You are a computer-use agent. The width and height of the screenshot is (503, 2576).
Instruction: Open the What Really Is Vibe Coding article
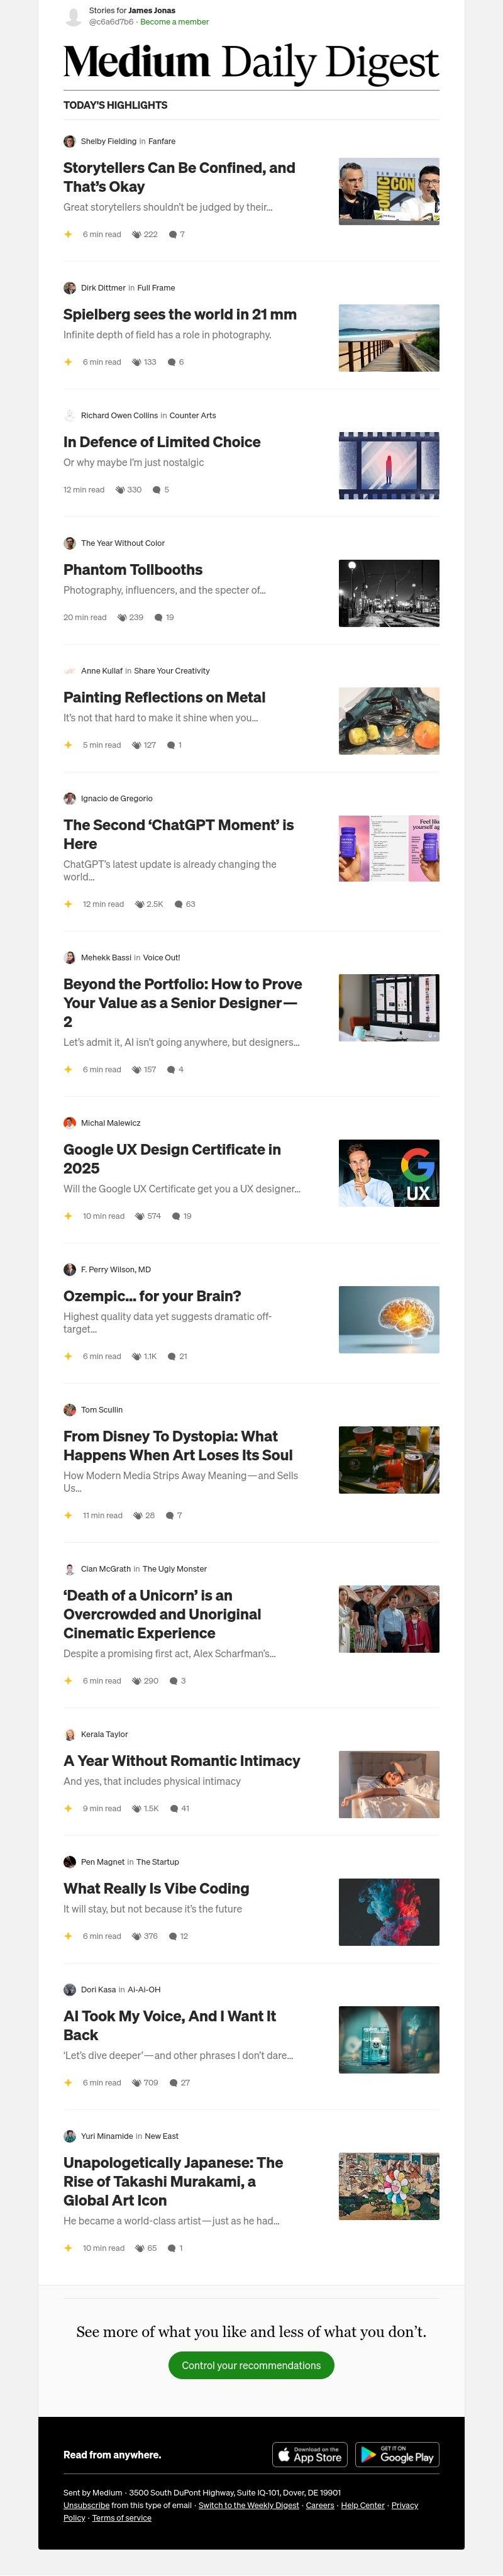pyautogui.click(x=156, y=1888)
